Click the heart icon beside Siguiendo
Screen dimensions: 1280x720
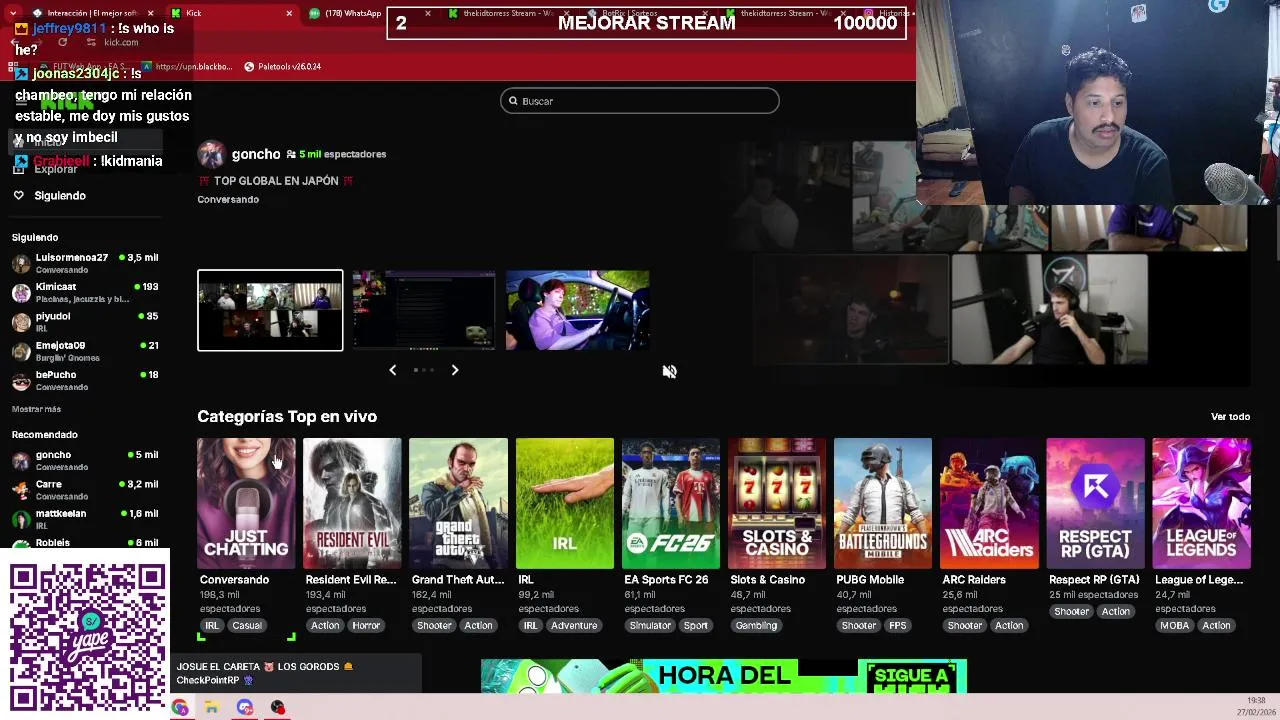click(18, 195)
